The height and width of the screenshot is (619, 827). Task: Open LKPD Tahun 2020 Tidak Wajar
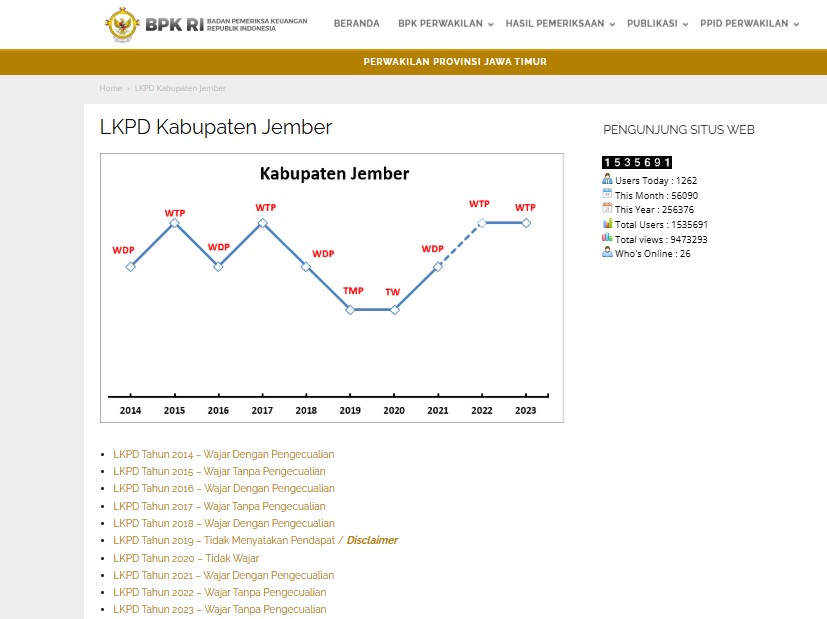tap(186, 558)
